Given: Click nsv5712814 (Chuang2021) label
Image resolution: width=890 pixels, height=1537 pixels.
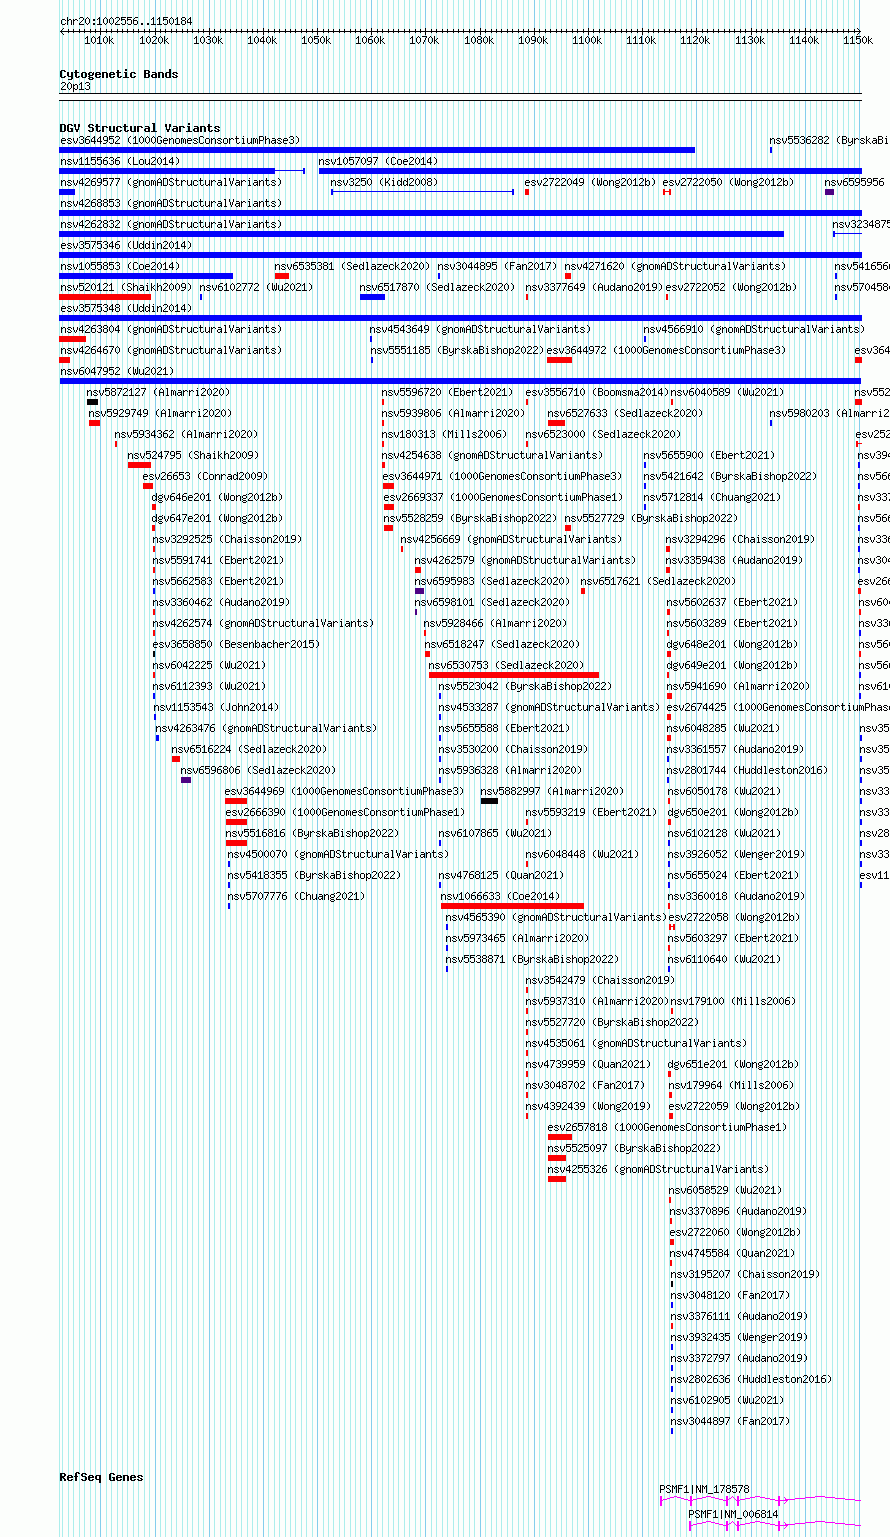Looking at the screenshot, I should point(712,497).
